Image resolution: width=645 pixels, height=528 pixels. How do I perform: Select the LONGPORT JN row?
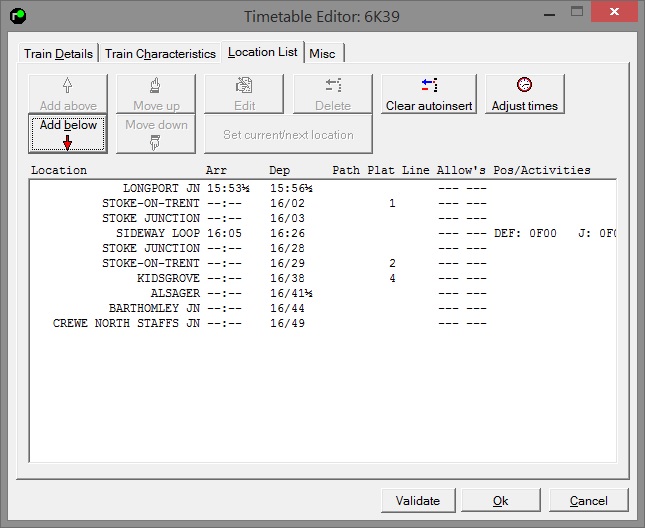coord(323,188)
